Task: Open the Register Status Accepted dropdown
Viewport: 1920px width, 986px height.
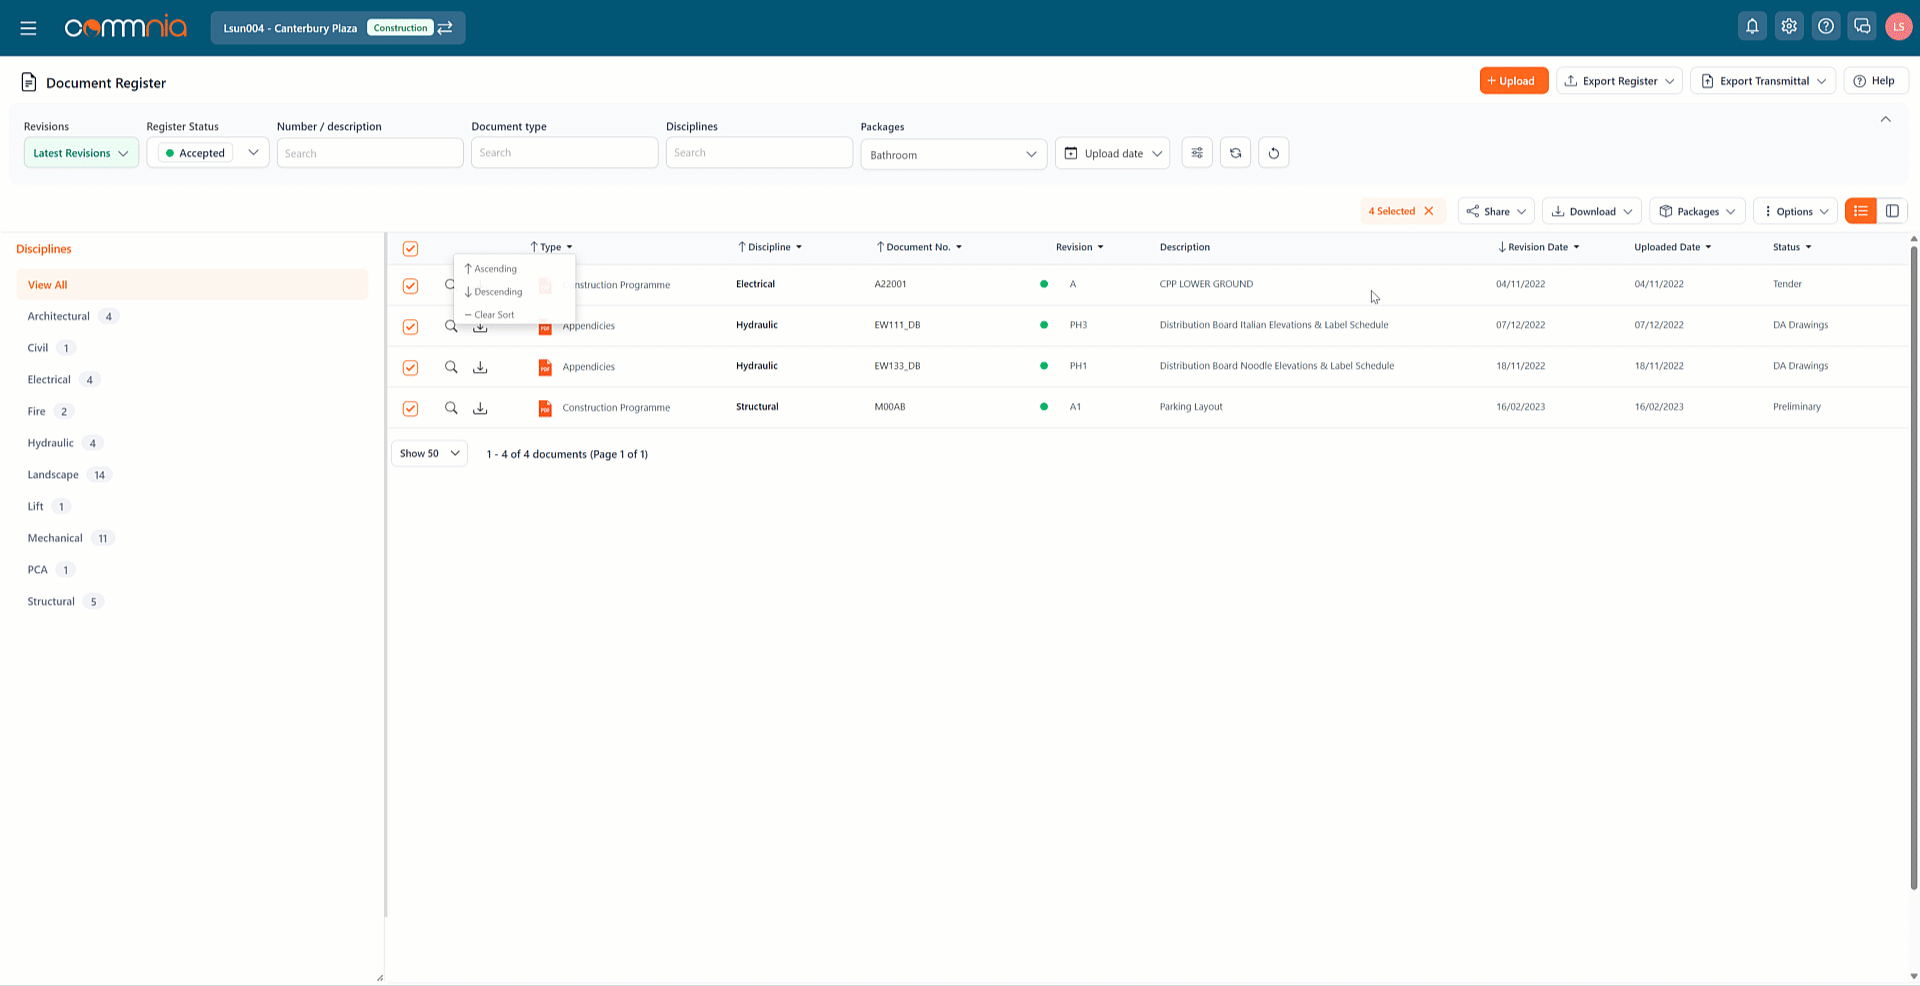Action: [208, 153]
